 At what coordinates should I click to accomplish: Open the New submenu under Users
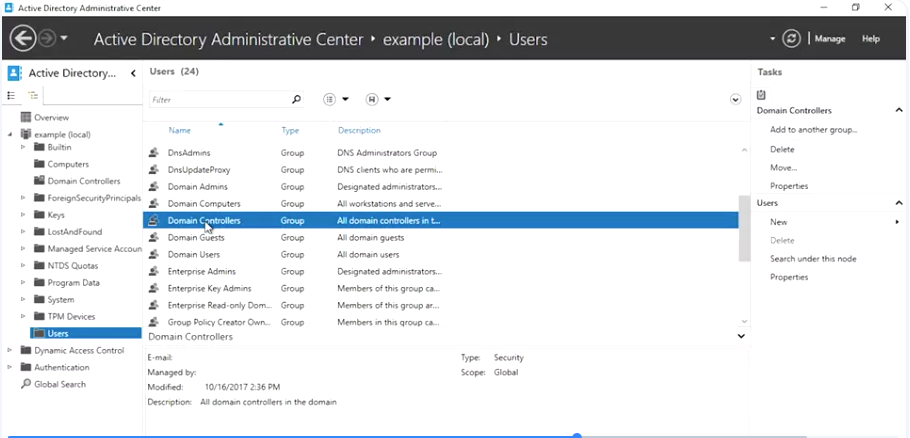[778, 222]
